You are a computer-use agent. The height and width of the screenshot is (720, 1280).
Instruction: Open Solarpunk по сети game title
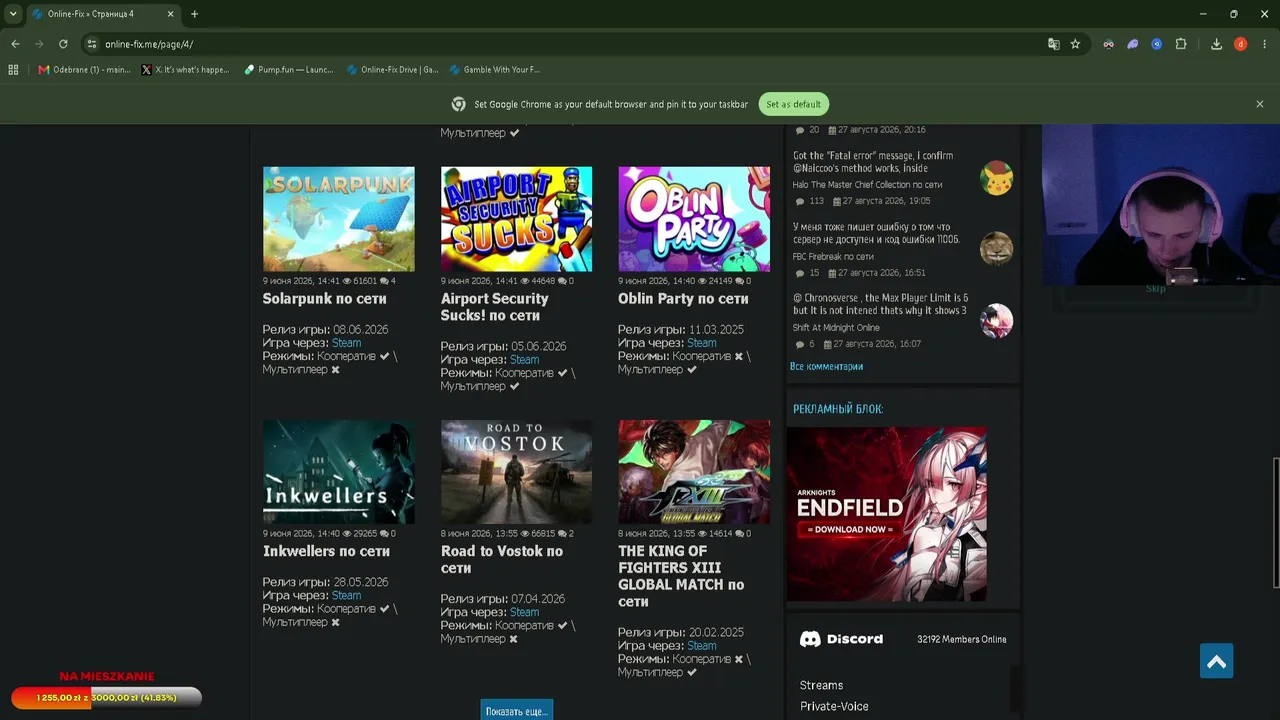324,298
